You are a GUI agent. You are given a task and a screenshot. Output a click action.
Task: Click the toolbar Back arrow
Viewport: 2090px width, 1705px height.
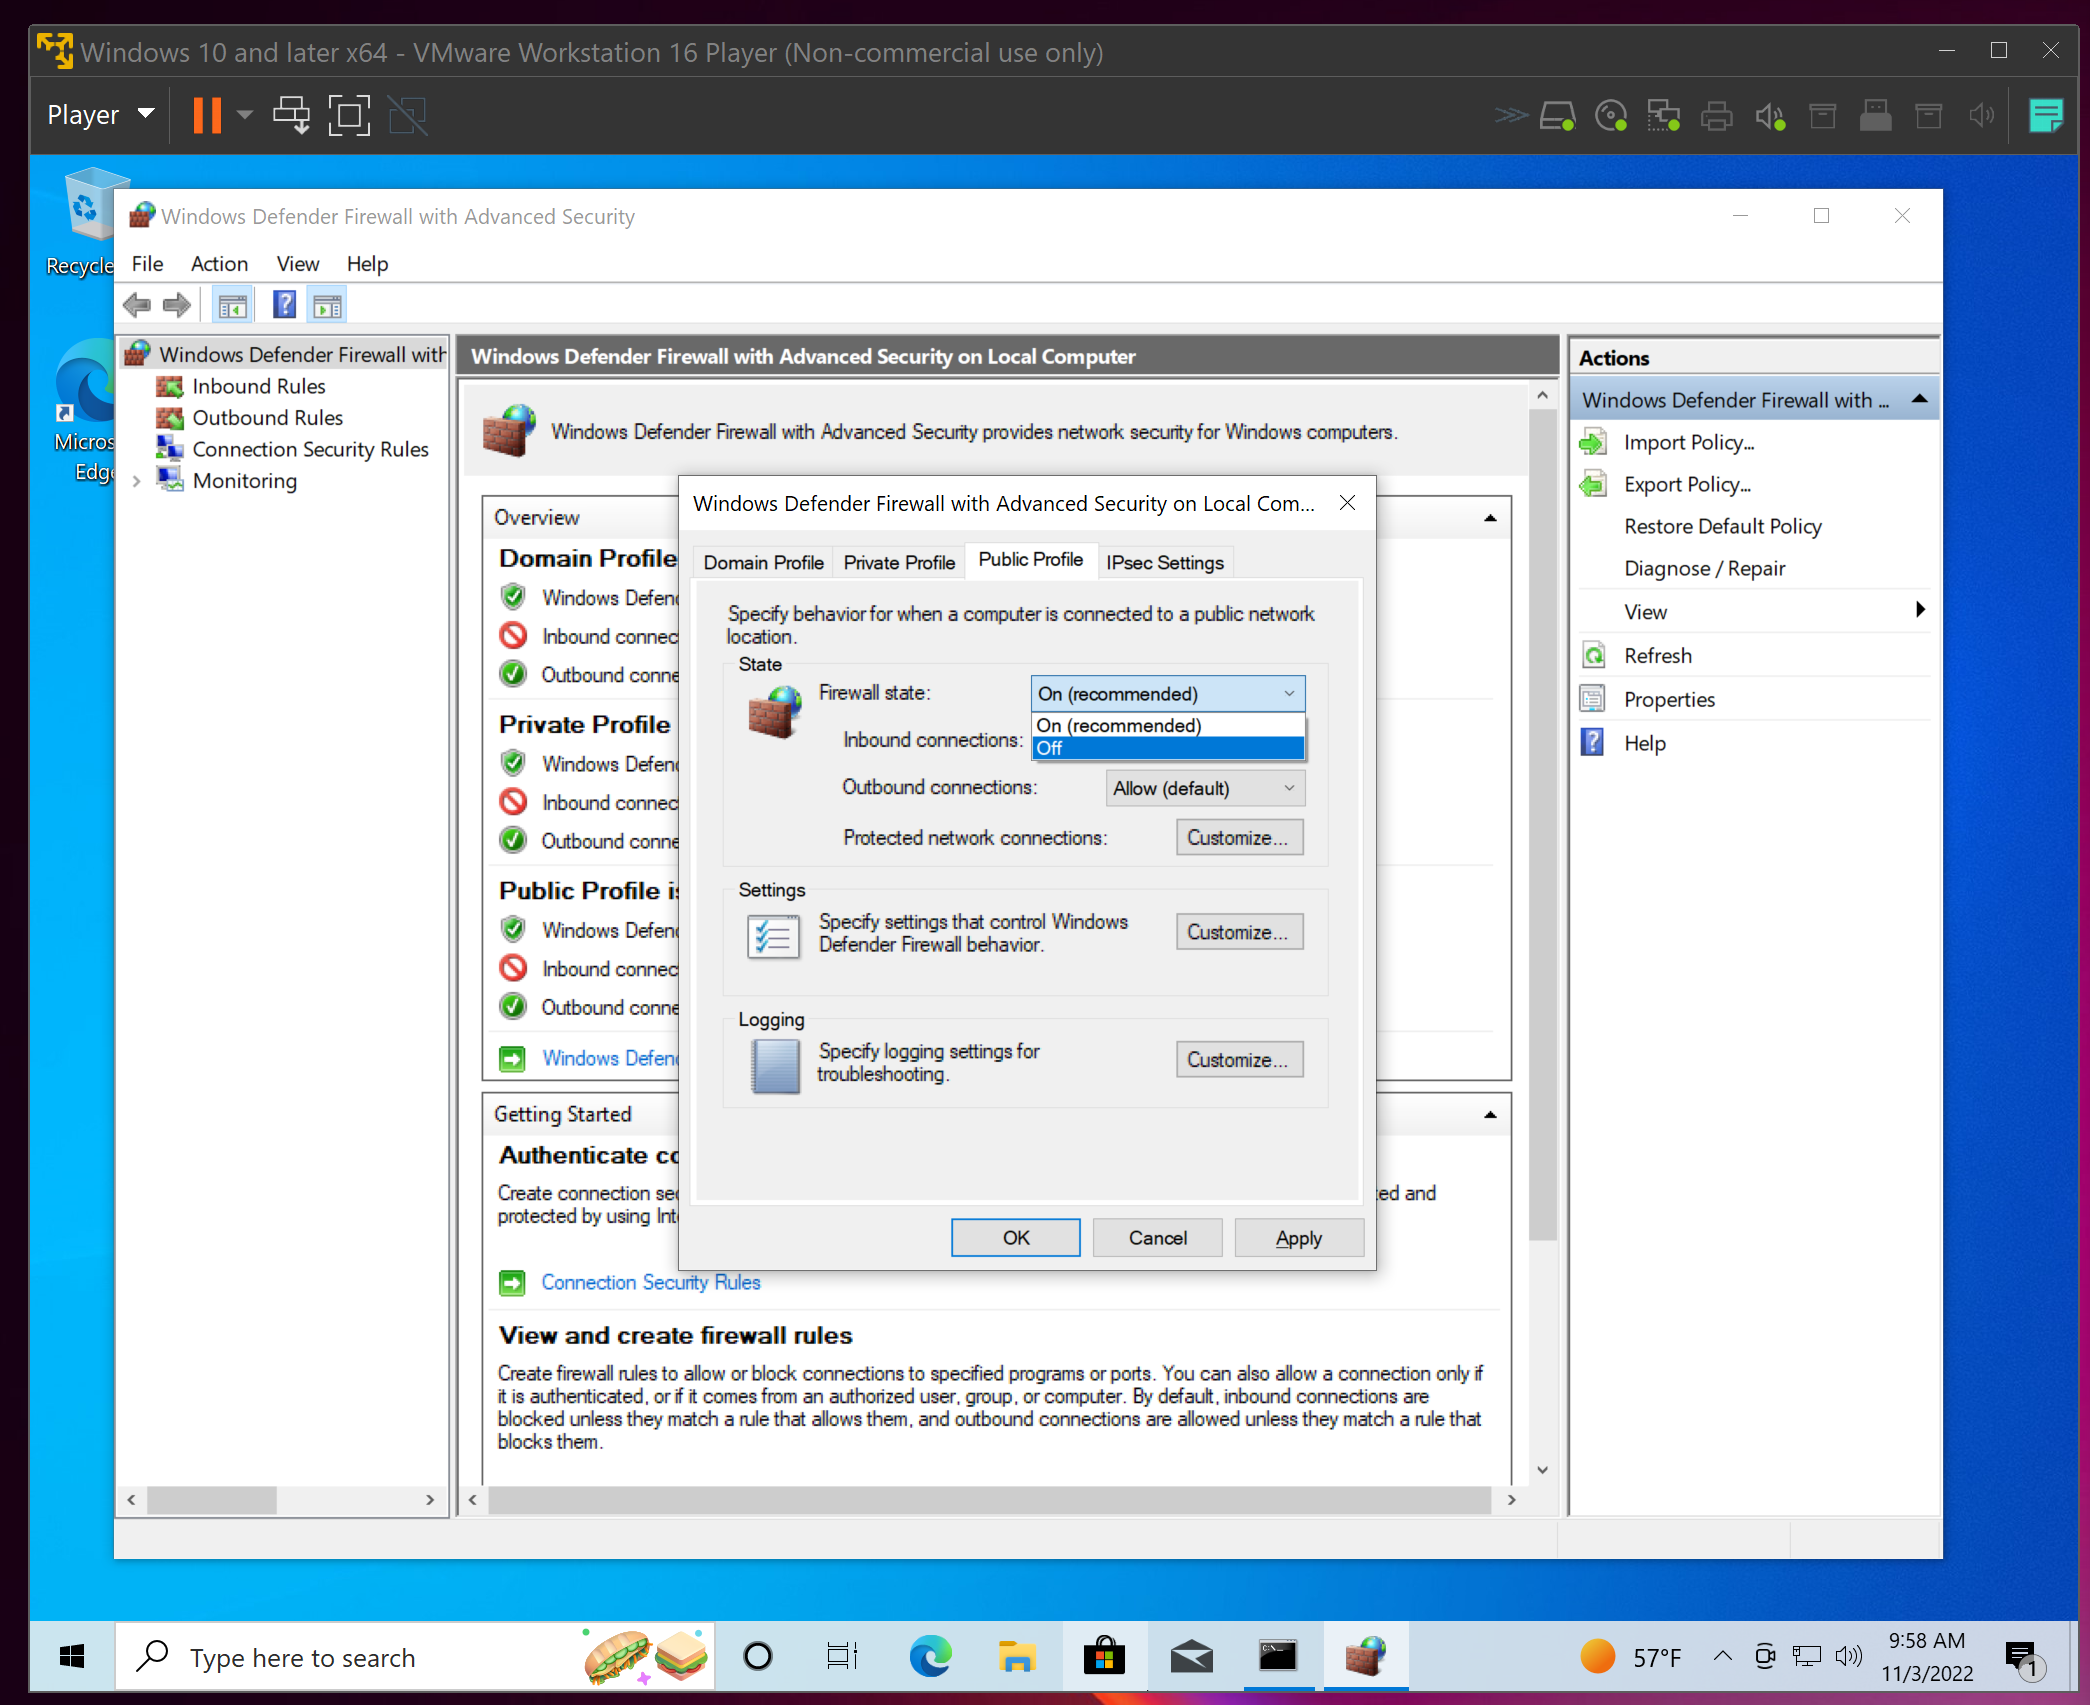click(137, 305)
